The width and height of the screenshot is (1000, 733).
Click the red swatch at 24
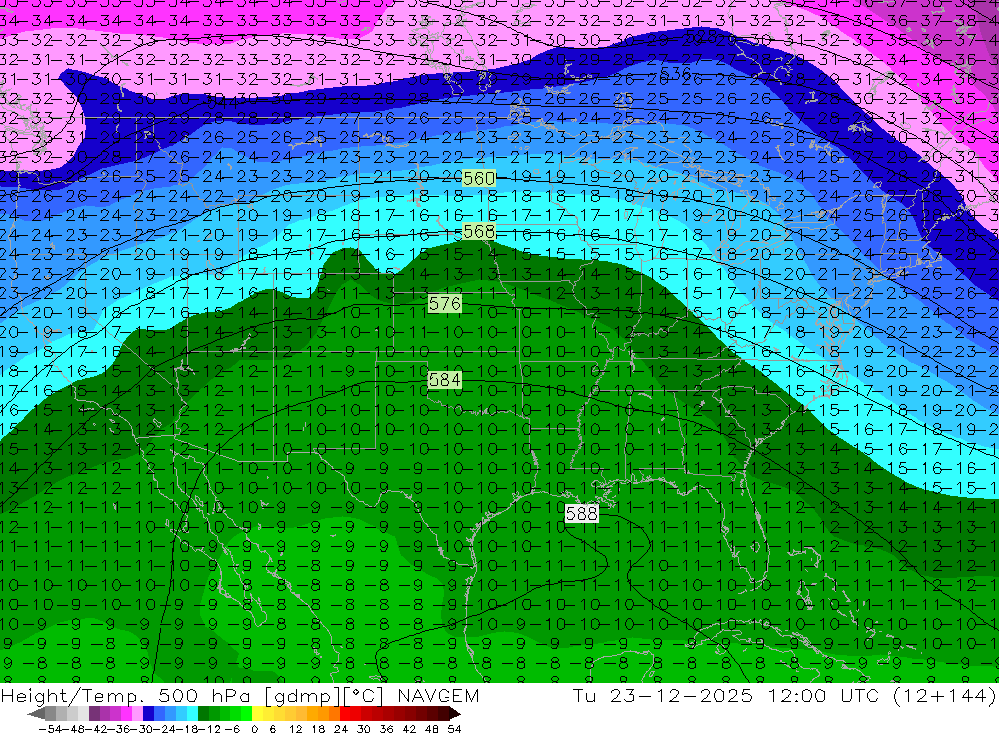pyautogui.click(x=346, y=714)
